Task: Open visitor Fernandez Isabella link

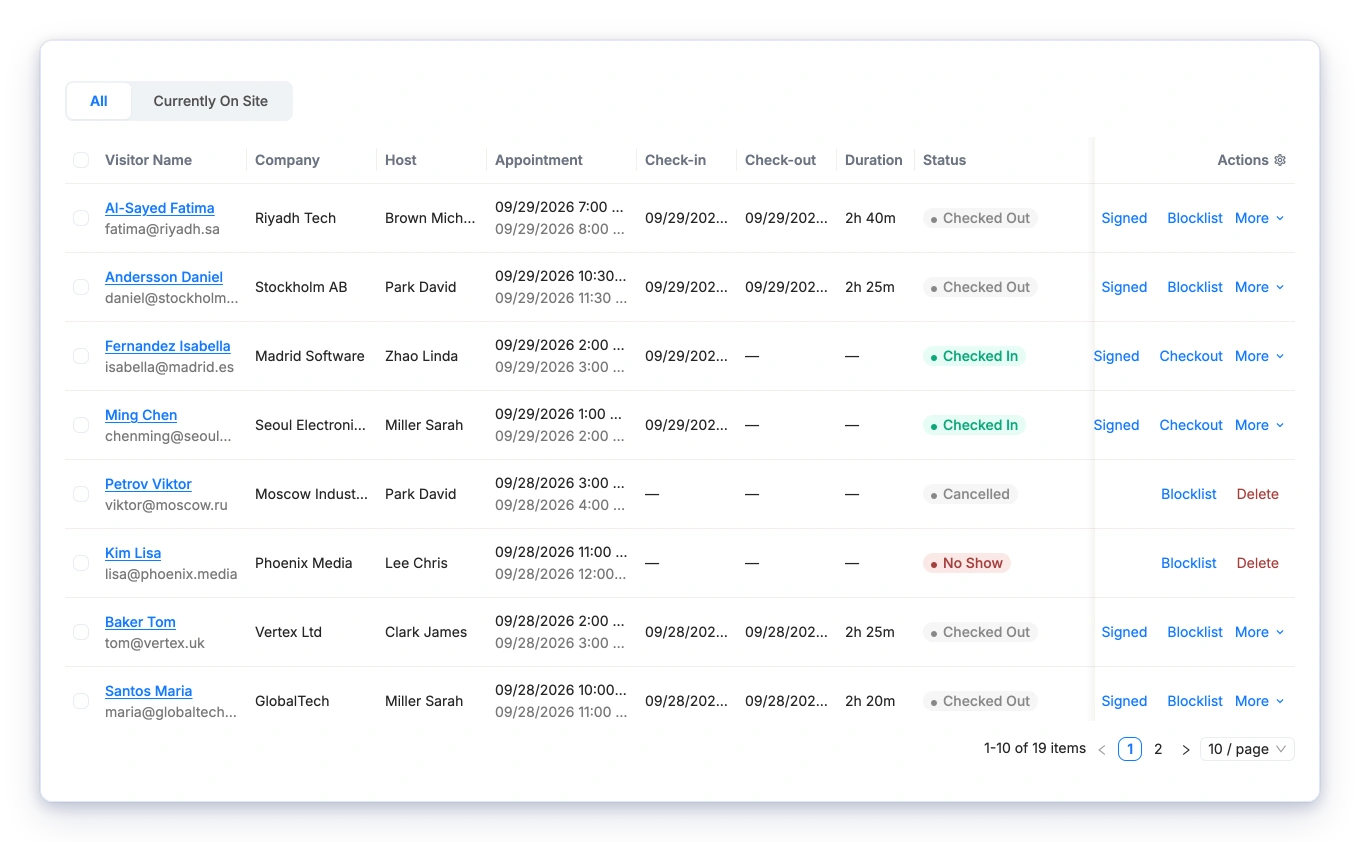Action: coord(168,346)
